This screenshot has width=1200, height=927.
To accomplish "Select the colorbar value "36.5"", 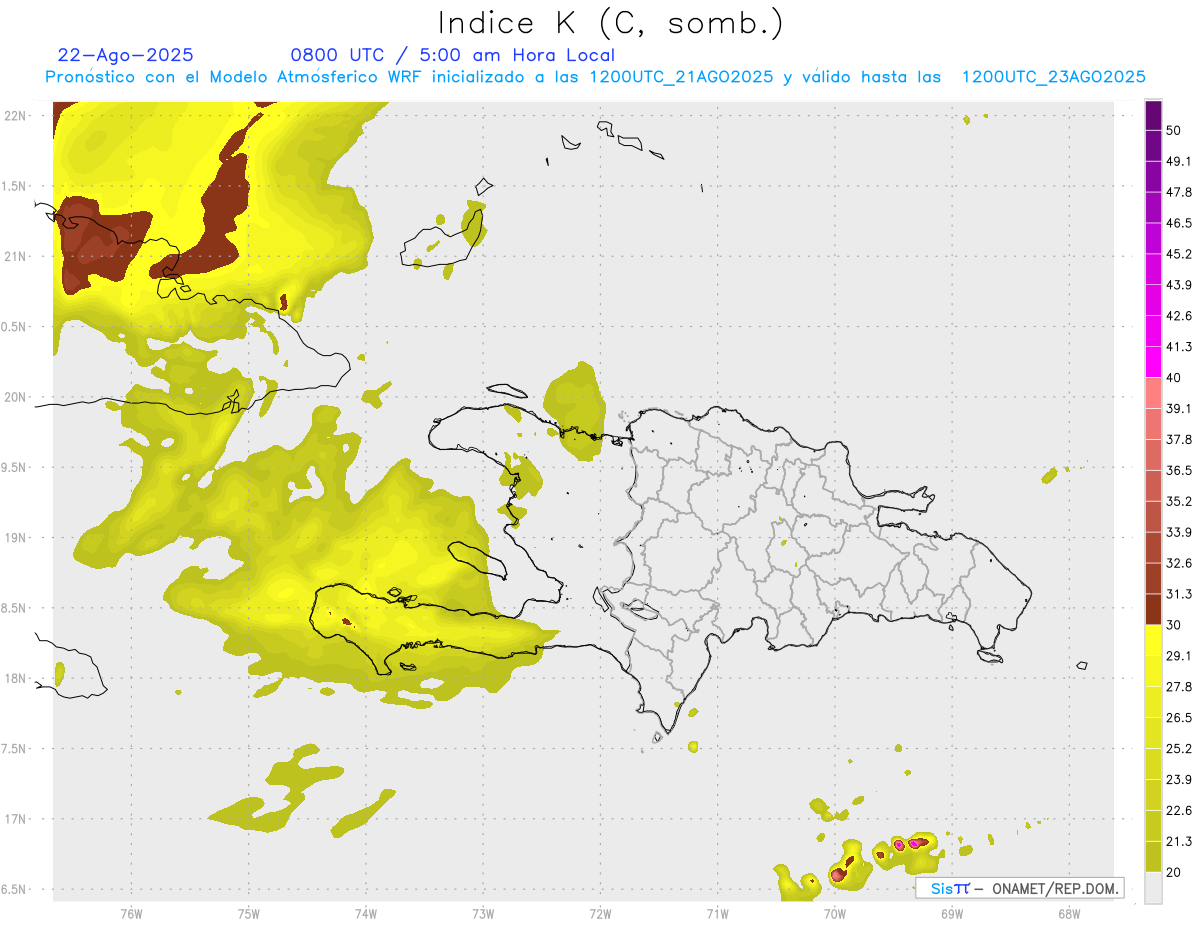I will [1179, 470].
